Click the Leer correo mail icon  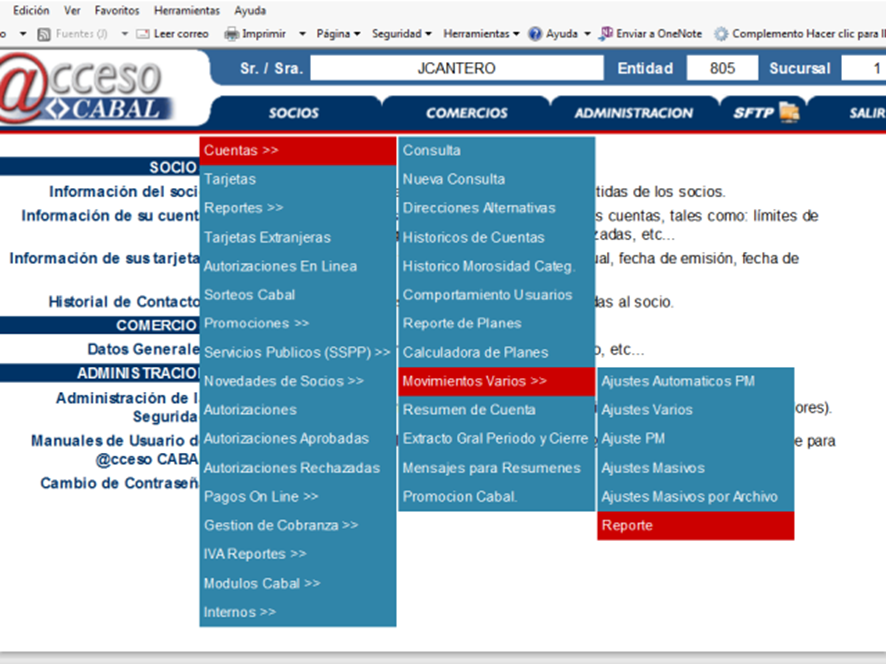[x=143, y=33]
